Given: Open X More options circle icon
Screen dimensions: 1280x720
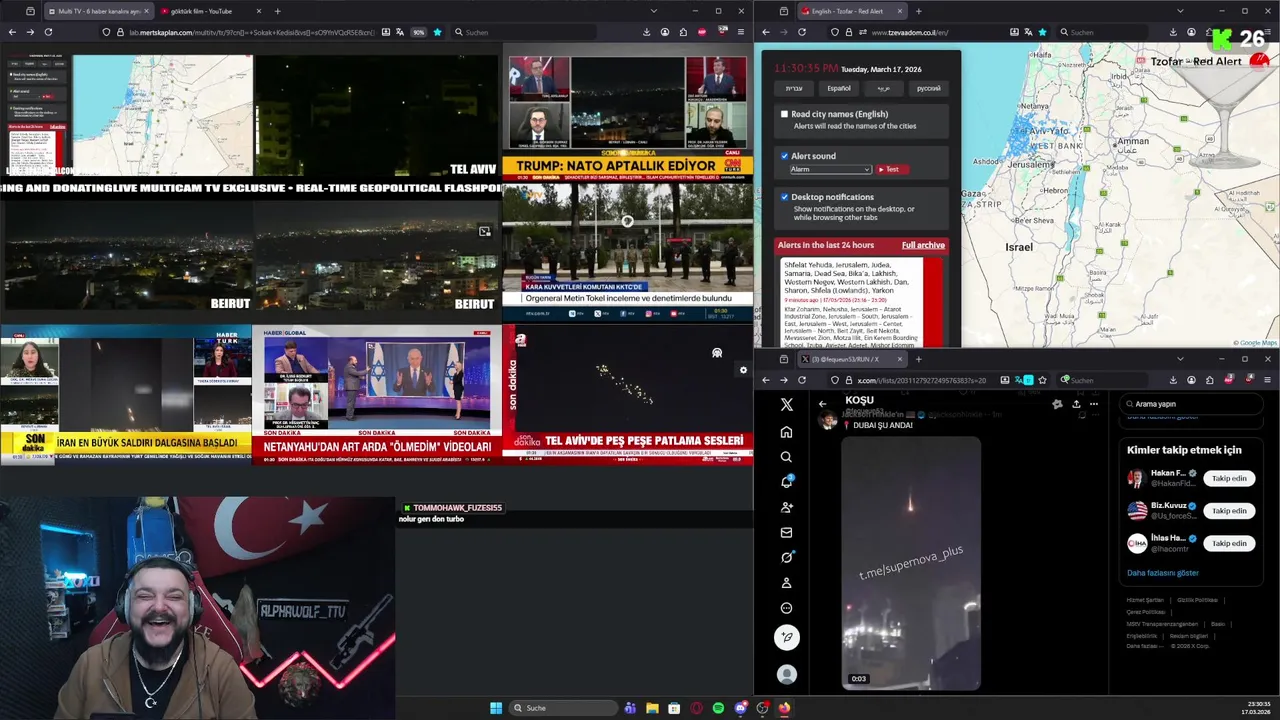Looking at the screenshot, I should tap(786, 608).
